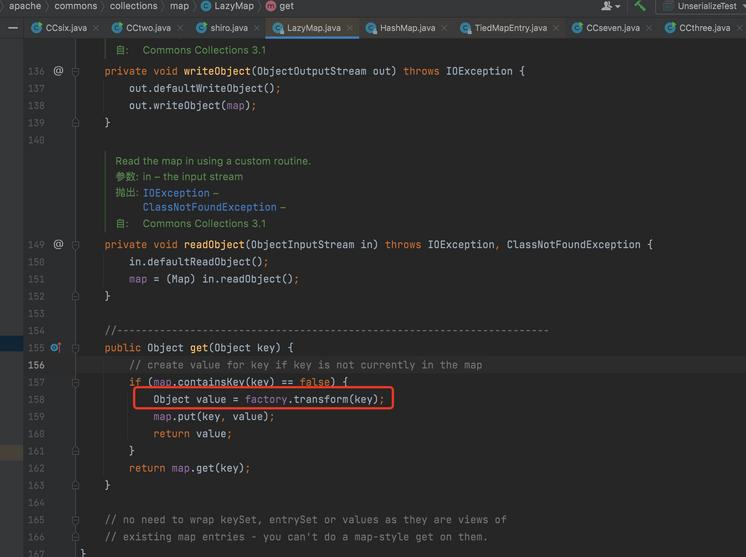The width and height of the screenshot is (746, 557).
Task: Open the user account dropdown icon
Action: coord(610,6)
